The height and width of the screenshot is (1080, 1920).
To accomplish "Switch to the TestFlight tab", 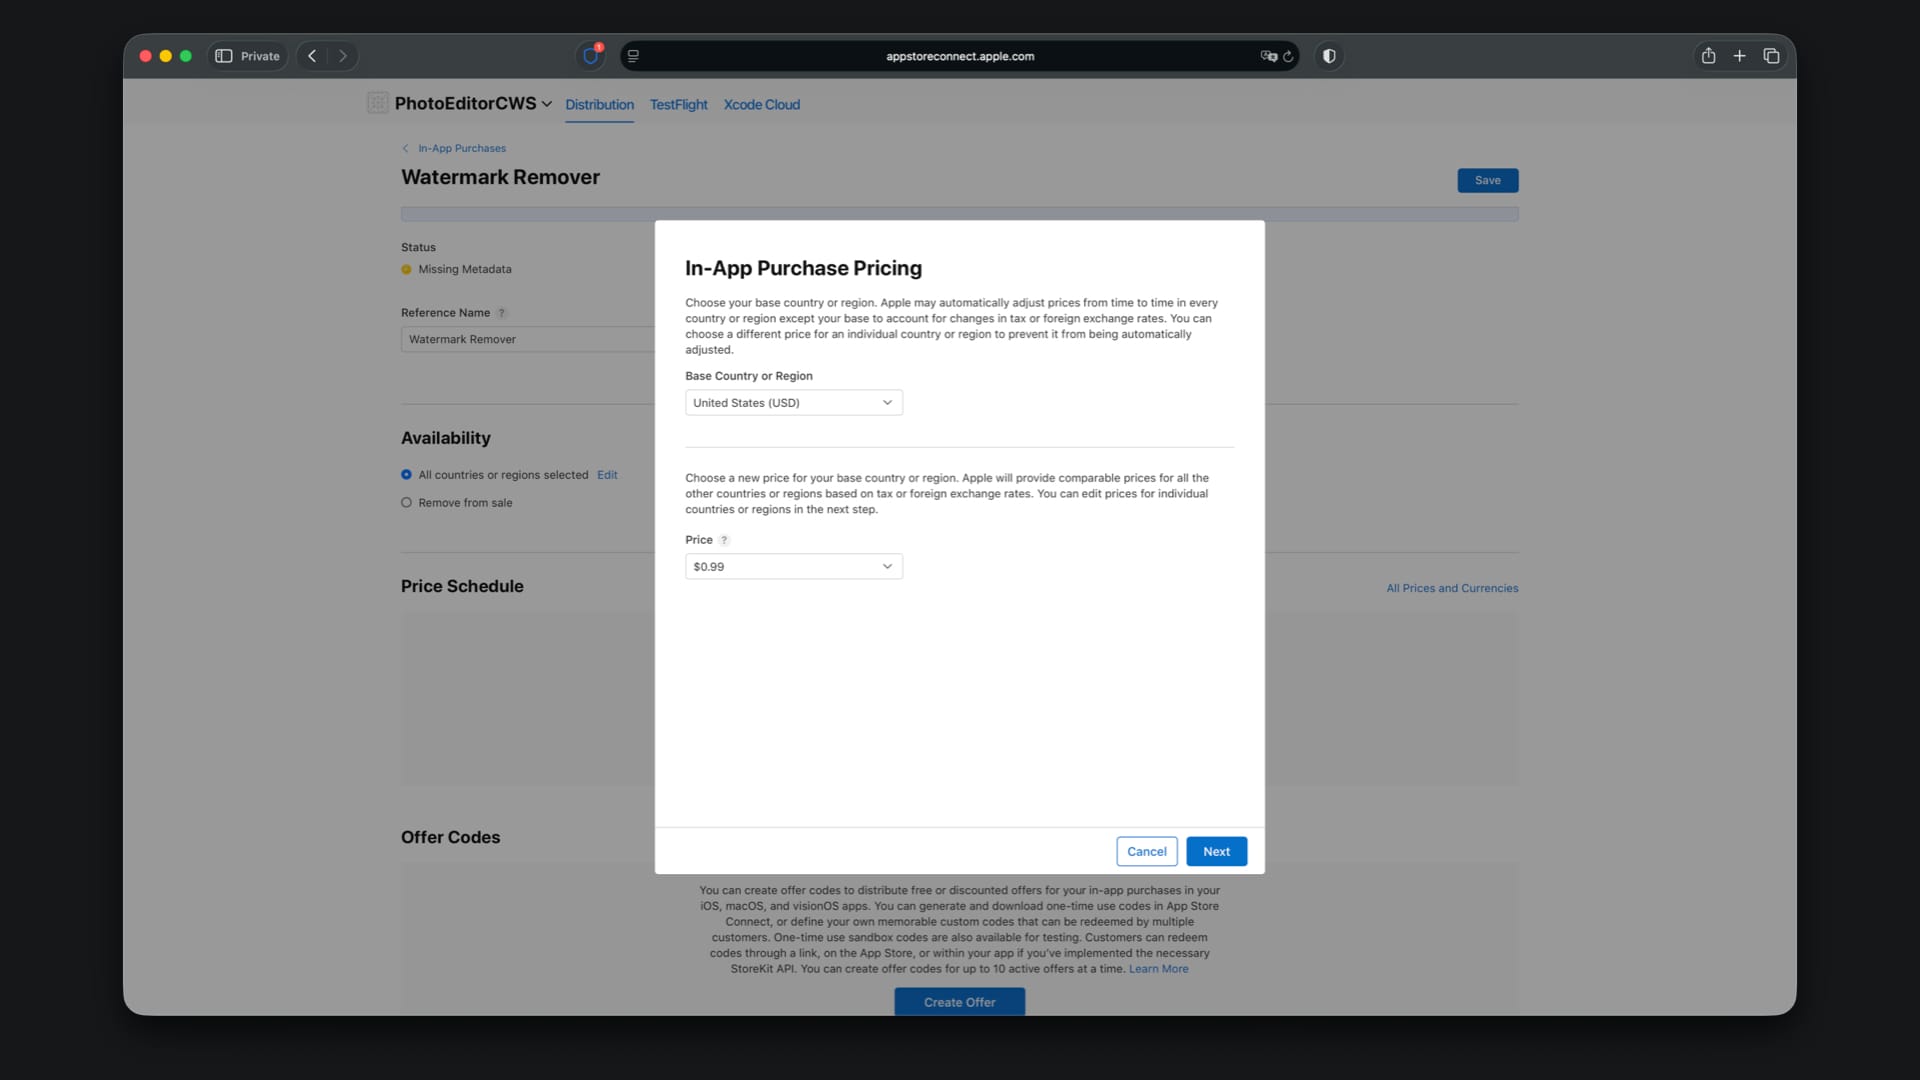I will tap(678, 104).
